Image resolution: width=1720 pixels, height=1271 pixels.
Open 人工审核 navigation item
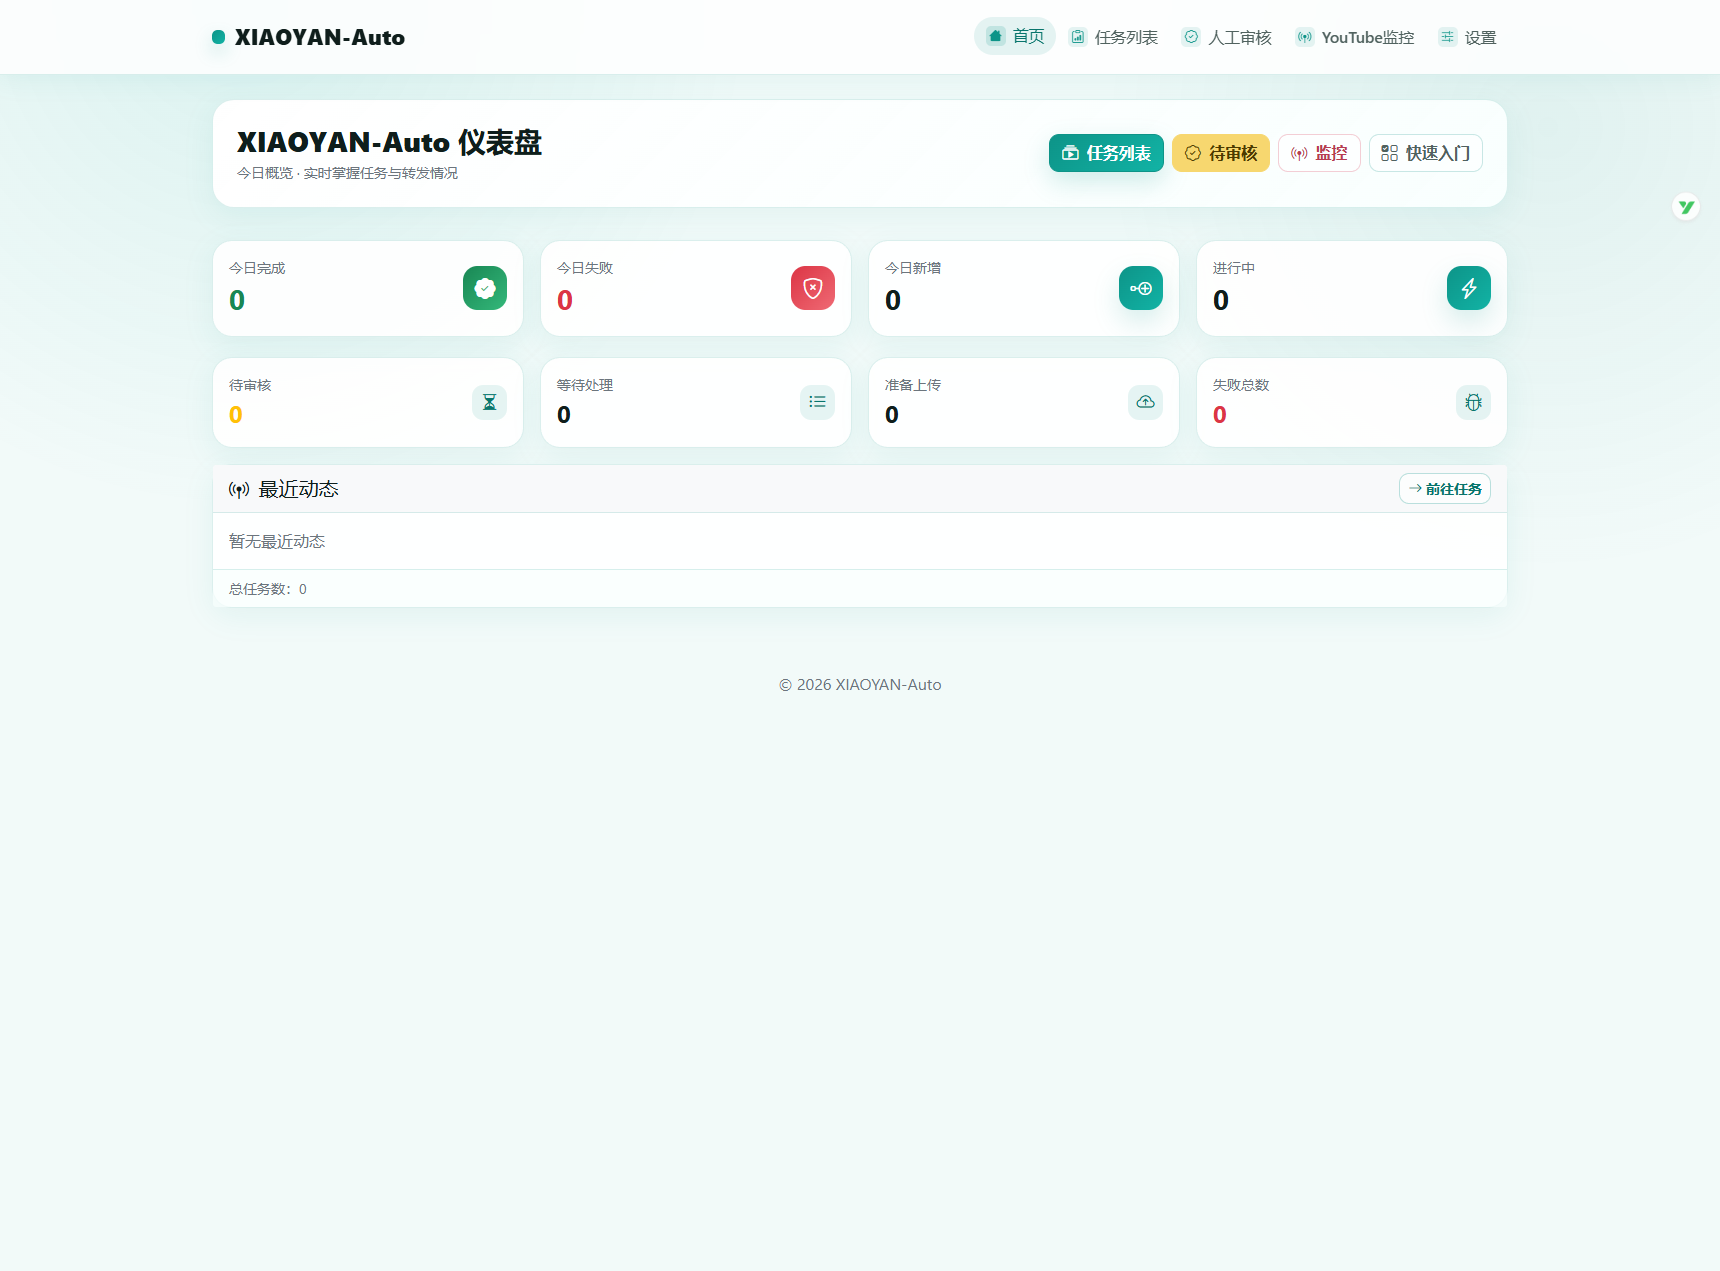tap(1227, 37)
